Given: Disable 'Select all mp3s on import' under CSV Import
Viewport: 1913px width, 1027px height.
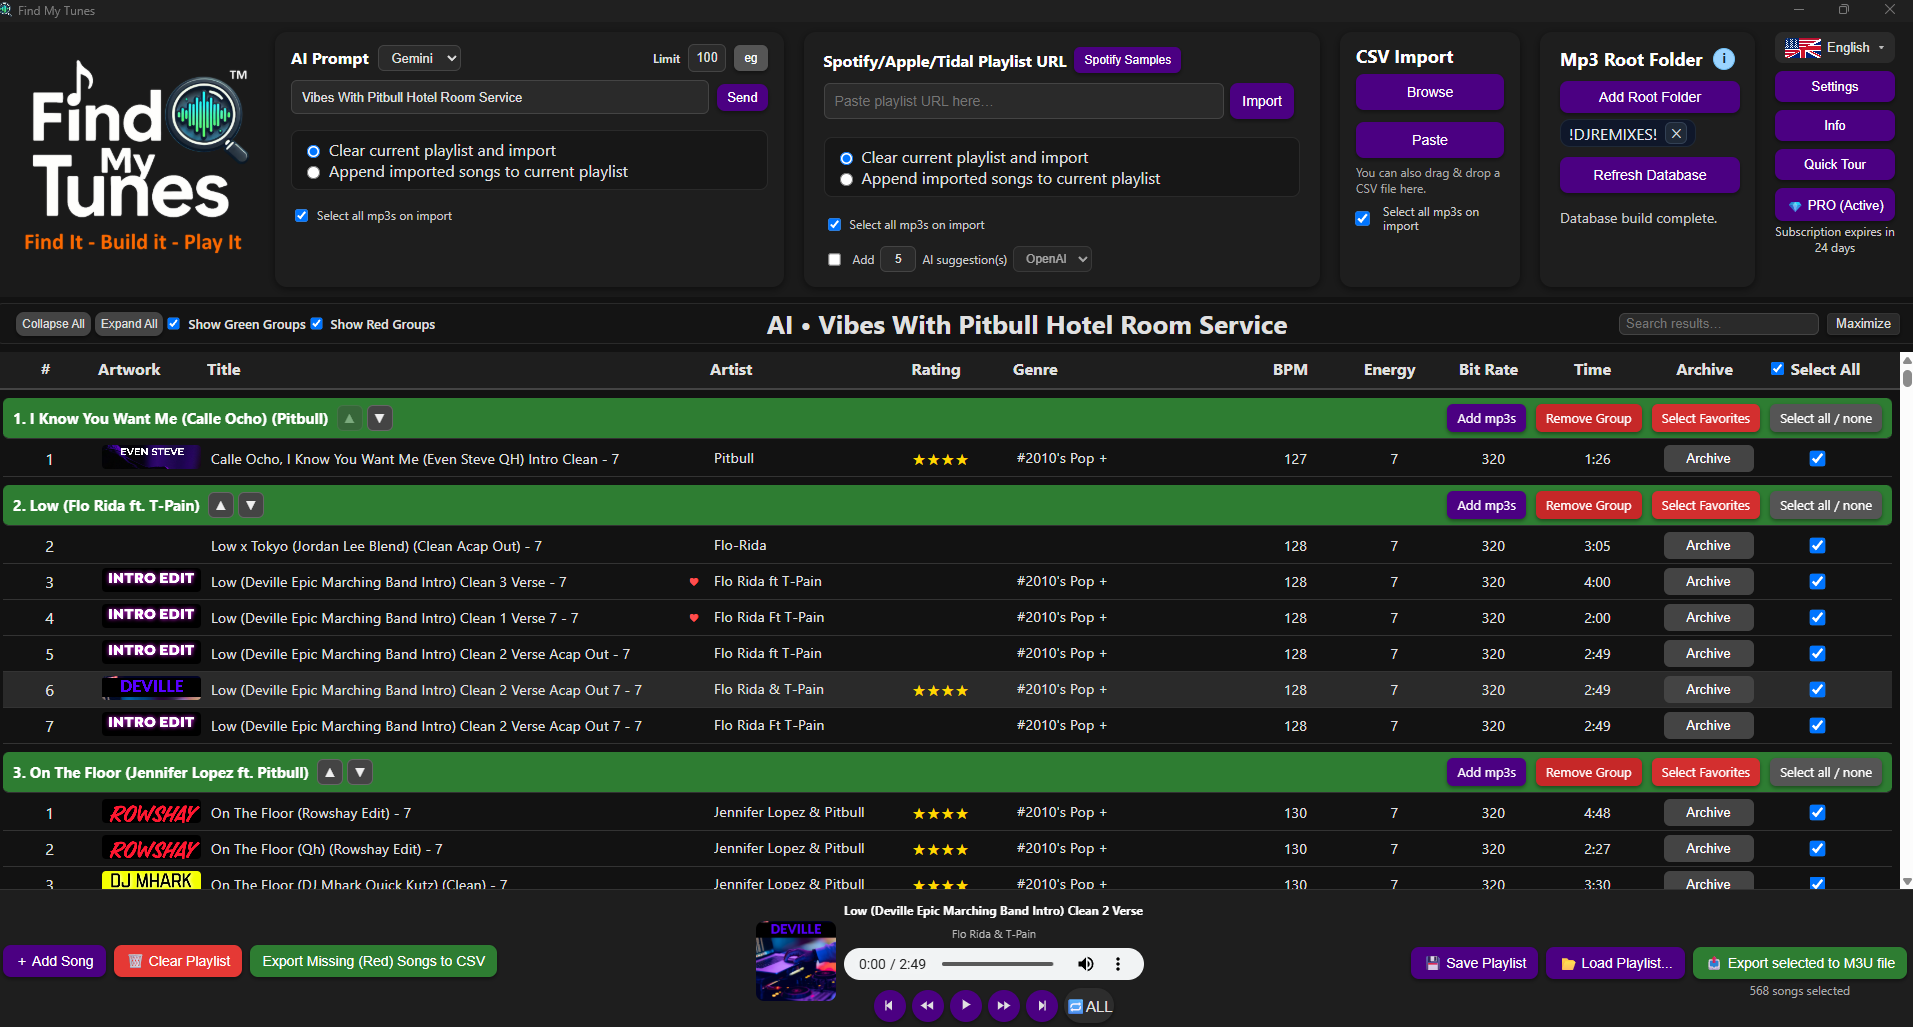Looking at the screenshot, I should pos(1362,218).
